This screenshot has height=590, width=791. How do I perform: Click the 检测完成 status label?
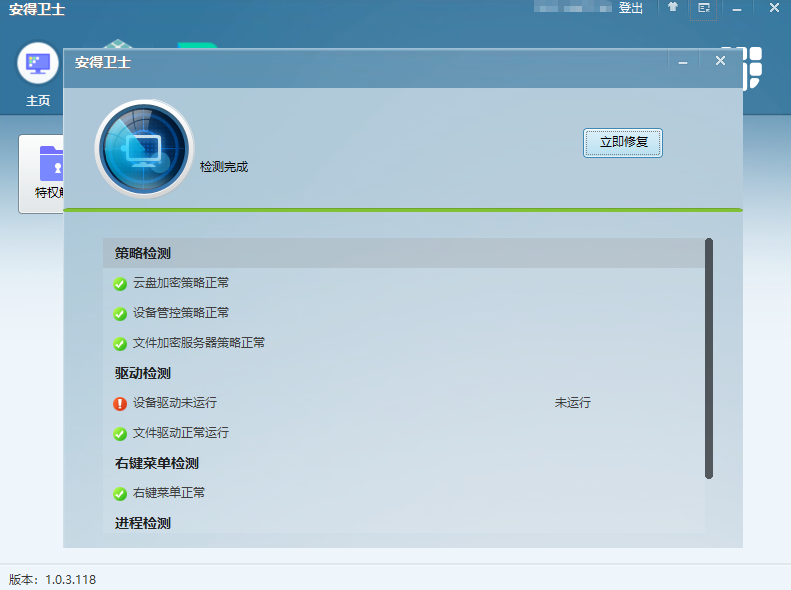tap(224, 167)
